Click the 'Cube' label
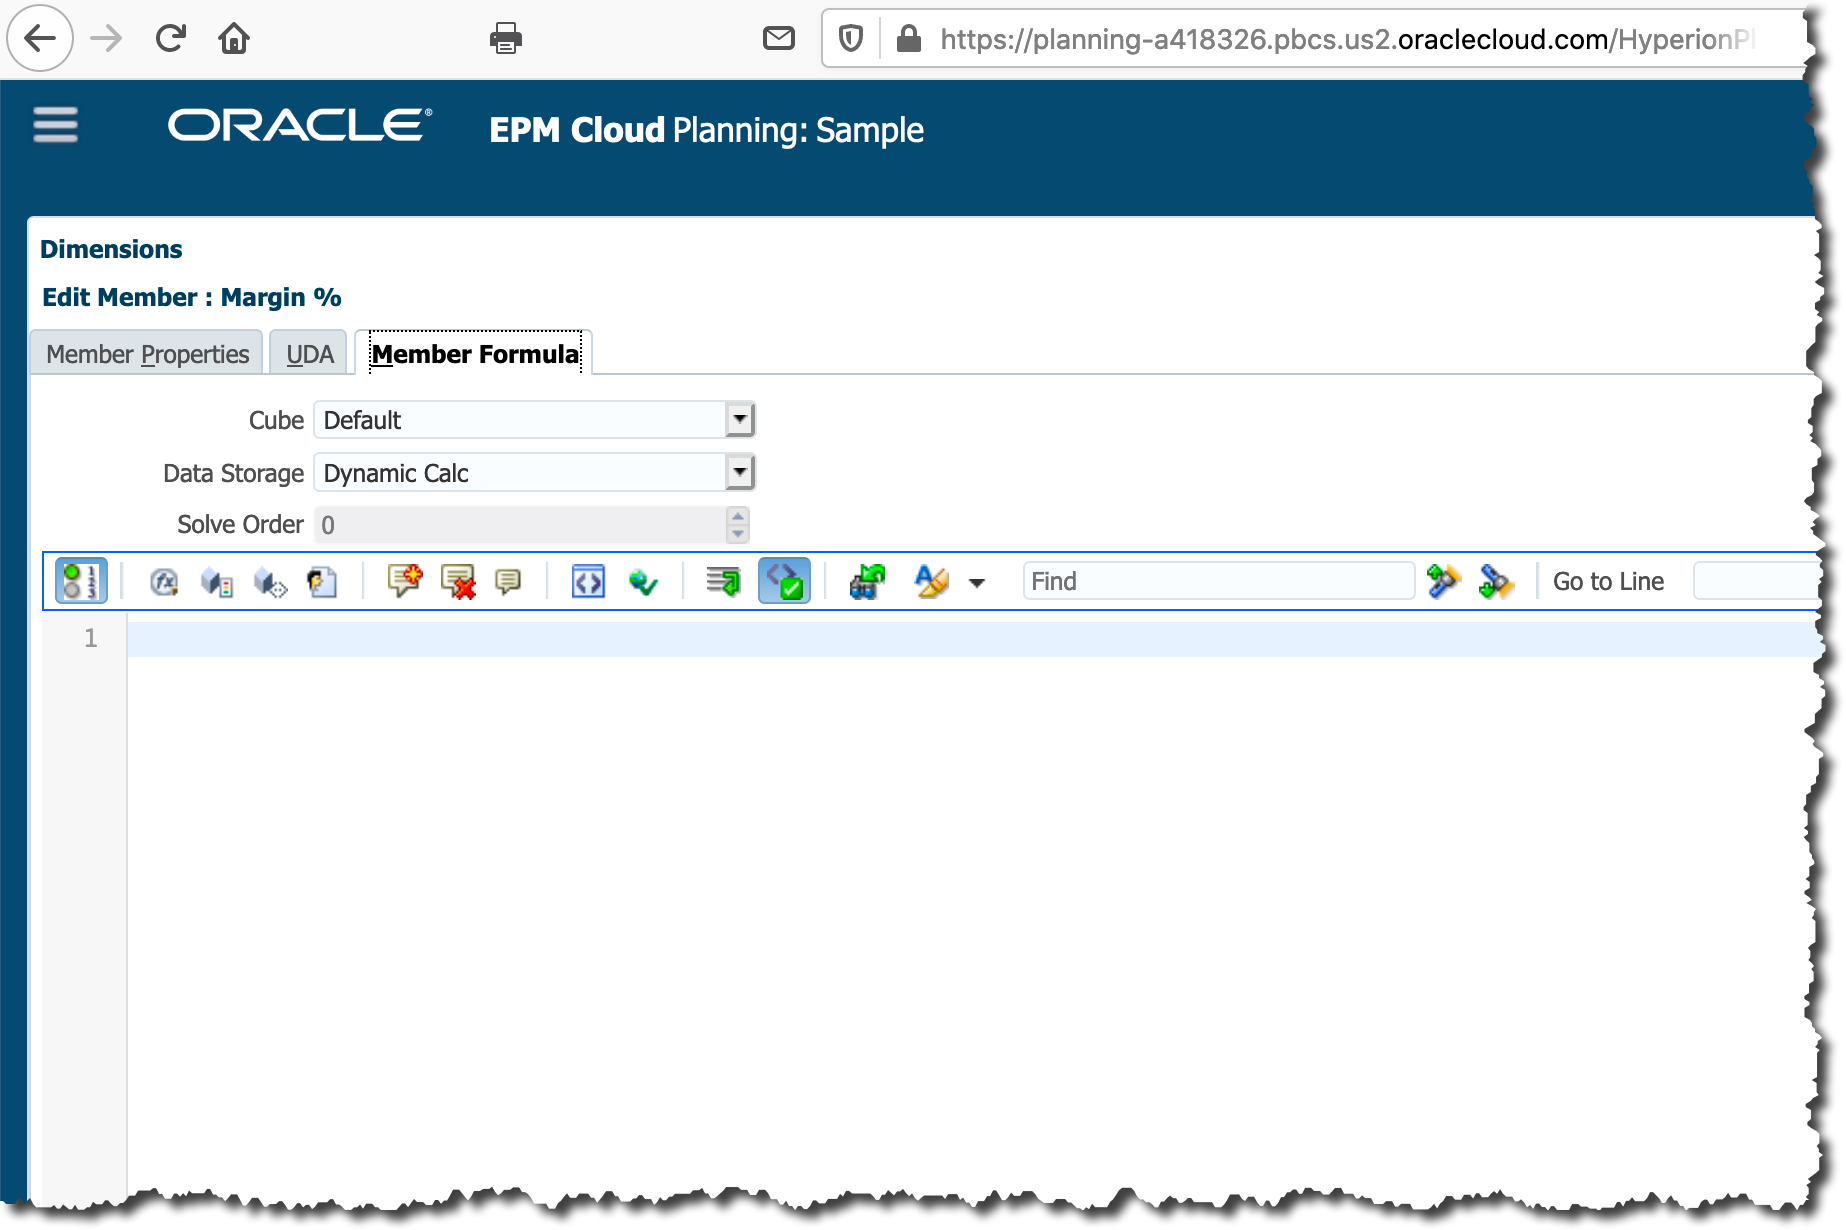Viewport: 1846px width, 1230px height. [276, 420]
